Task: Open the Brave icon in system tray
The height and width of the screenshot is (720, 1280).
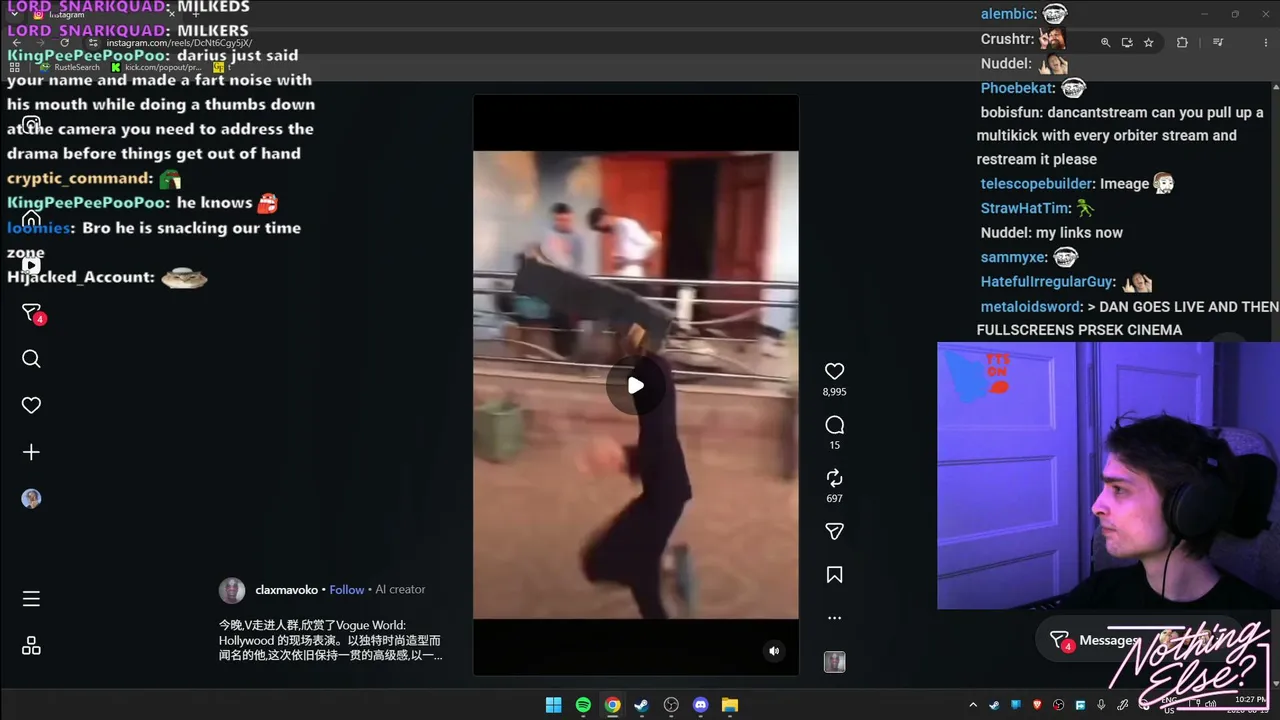Action: click(1037, 705)
